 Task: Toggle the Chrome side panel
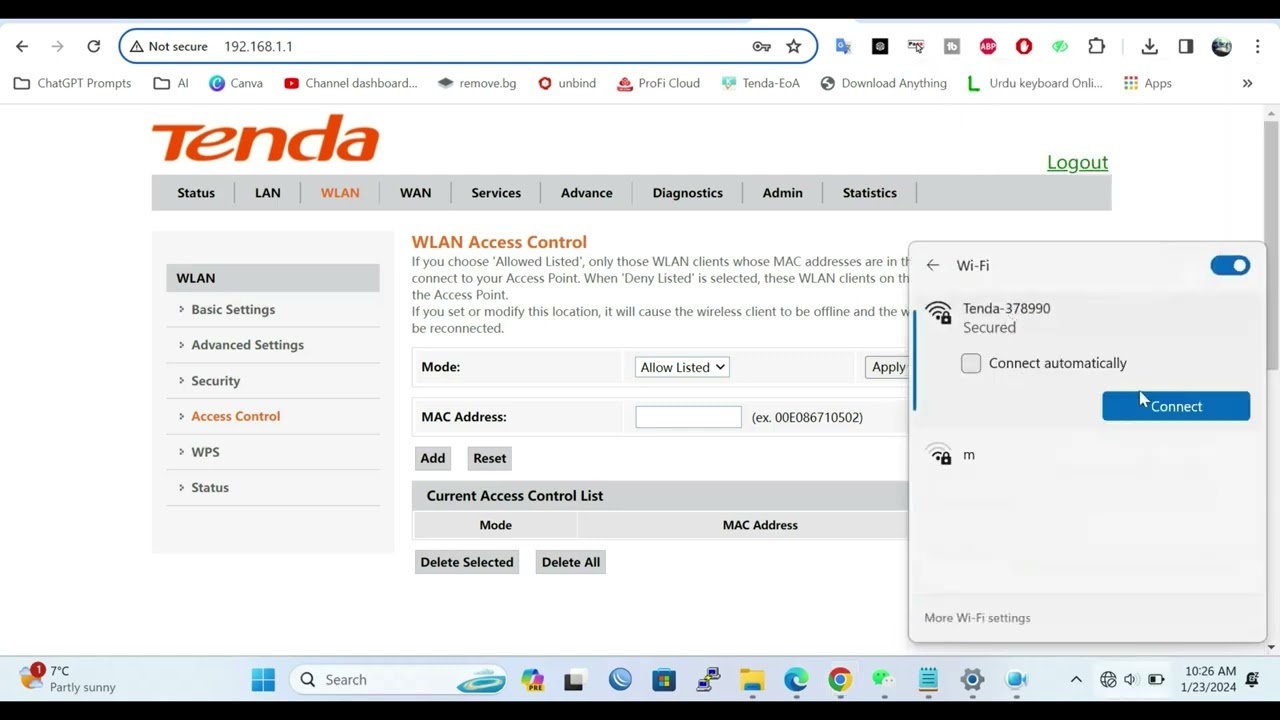[x=1186, y=46]
